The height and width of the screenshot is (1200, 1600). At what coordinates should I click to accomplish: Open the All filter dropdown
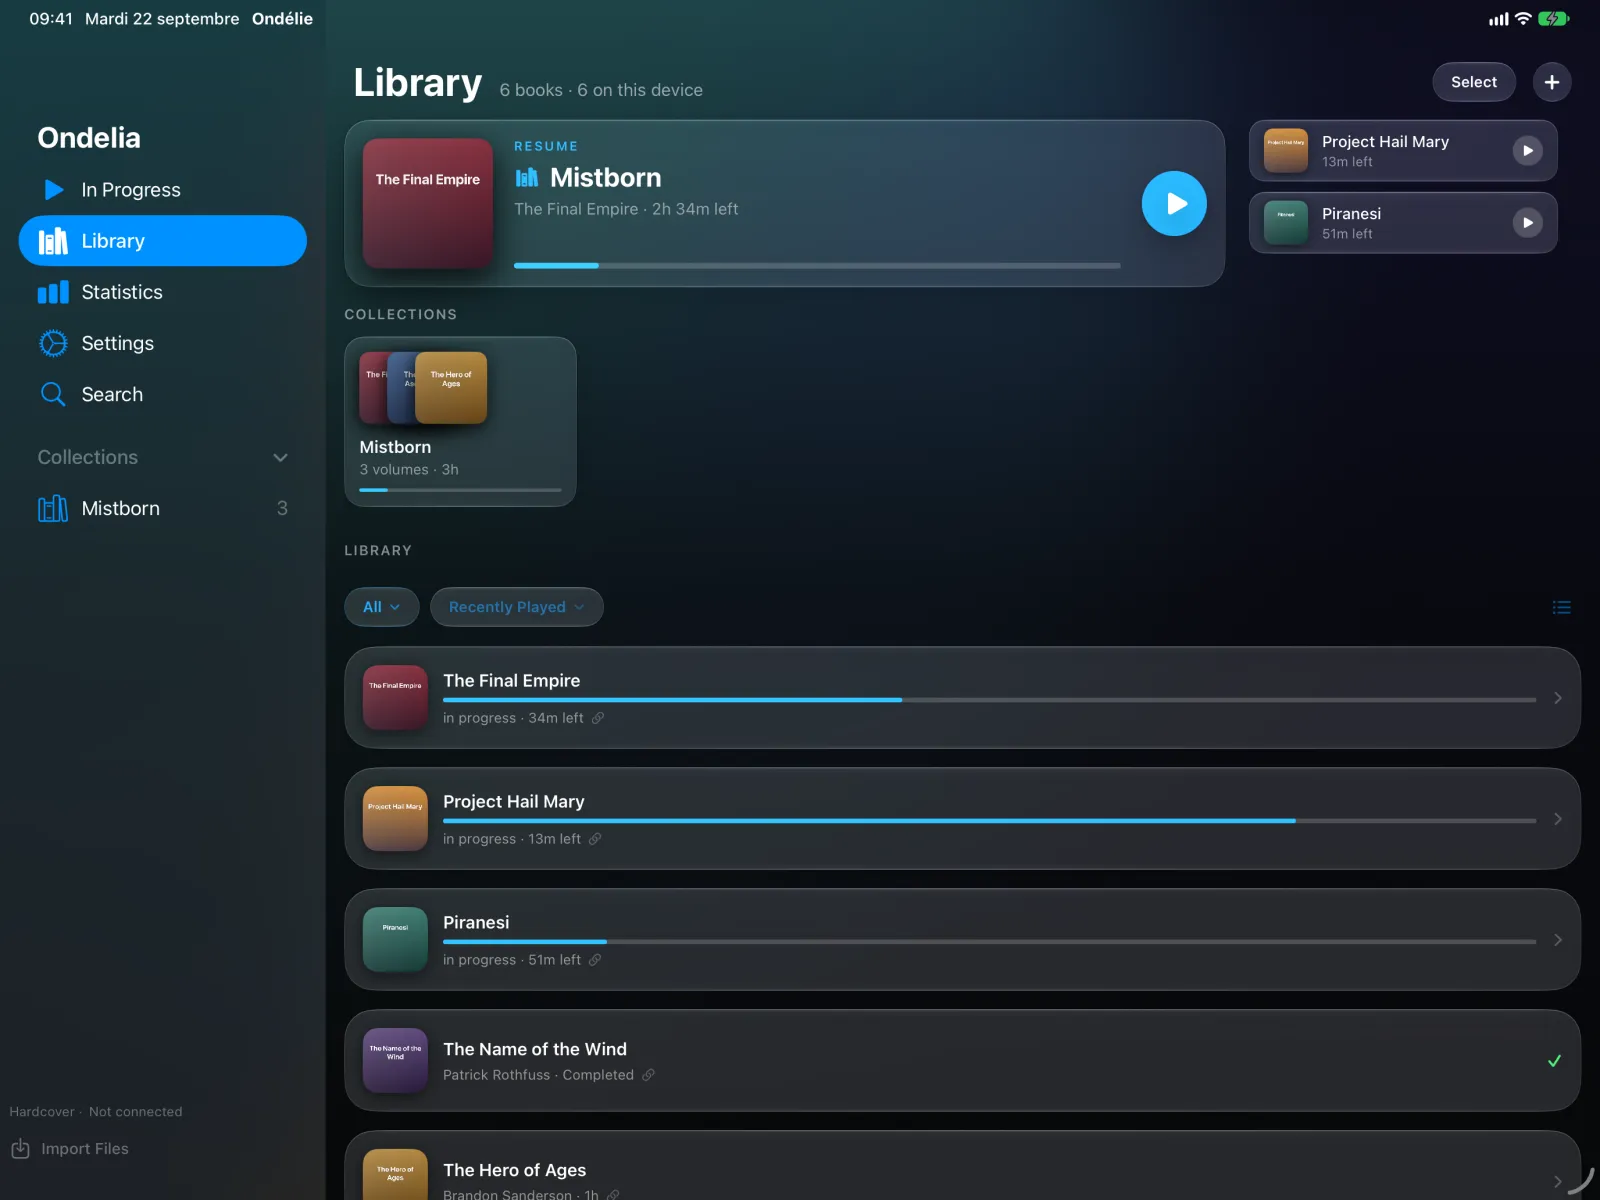[382, 607]
